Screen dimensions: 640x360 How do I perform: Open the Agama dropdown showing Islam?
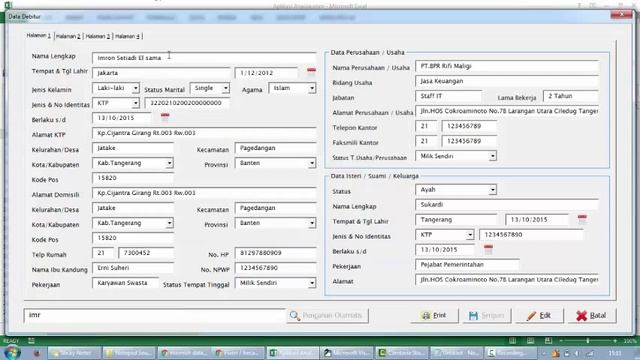312,88
